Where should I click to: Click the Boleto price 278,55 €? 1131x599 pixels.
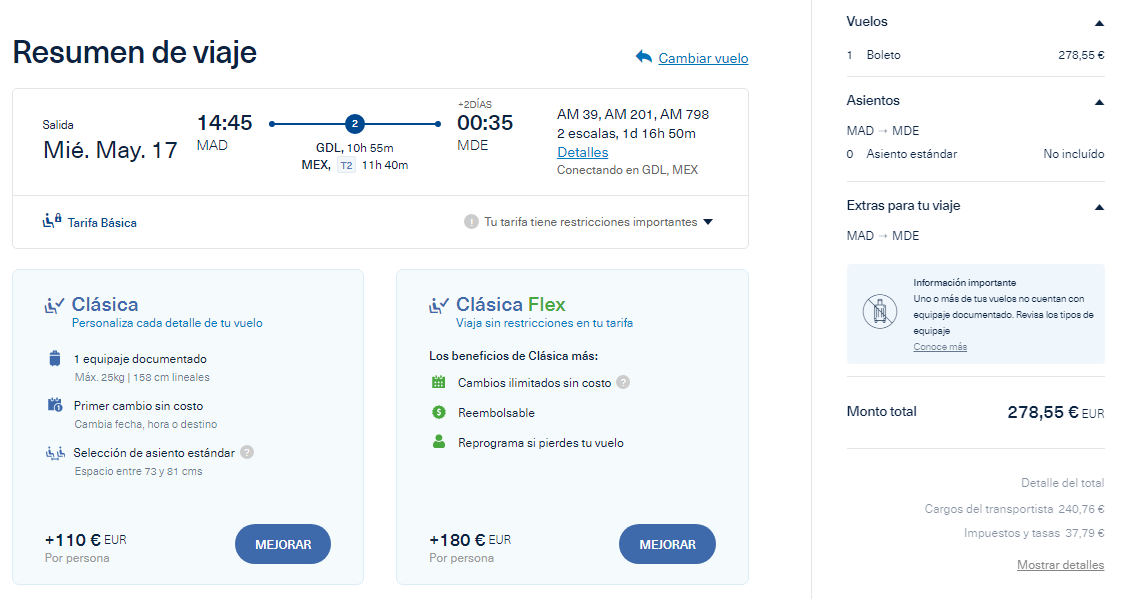pyautogui.click(x=1081, y=56)
